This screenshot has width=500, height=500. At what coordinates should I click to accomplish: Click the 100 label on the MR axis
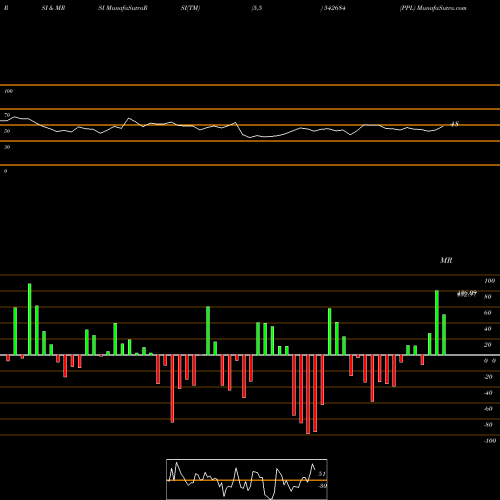(x=490, y=281)
